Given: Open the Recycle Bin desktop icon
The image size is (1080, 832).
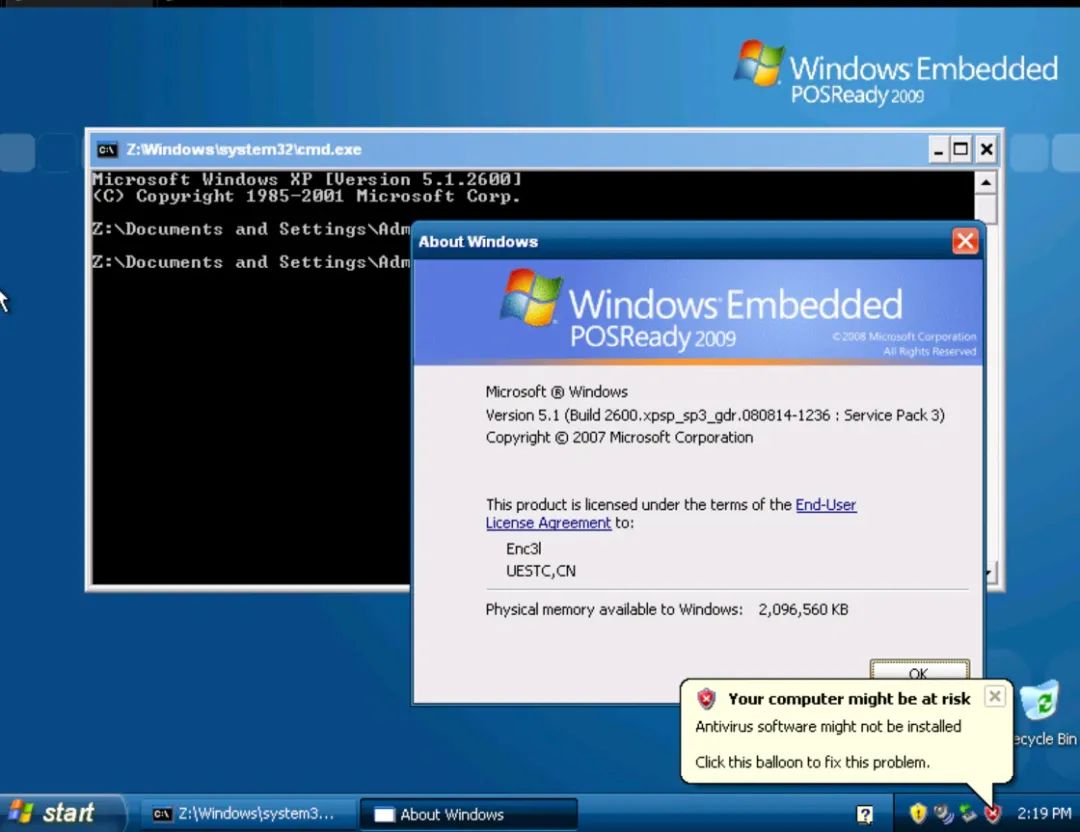Looking at the screenshot, I should [x=1041, y=713].
